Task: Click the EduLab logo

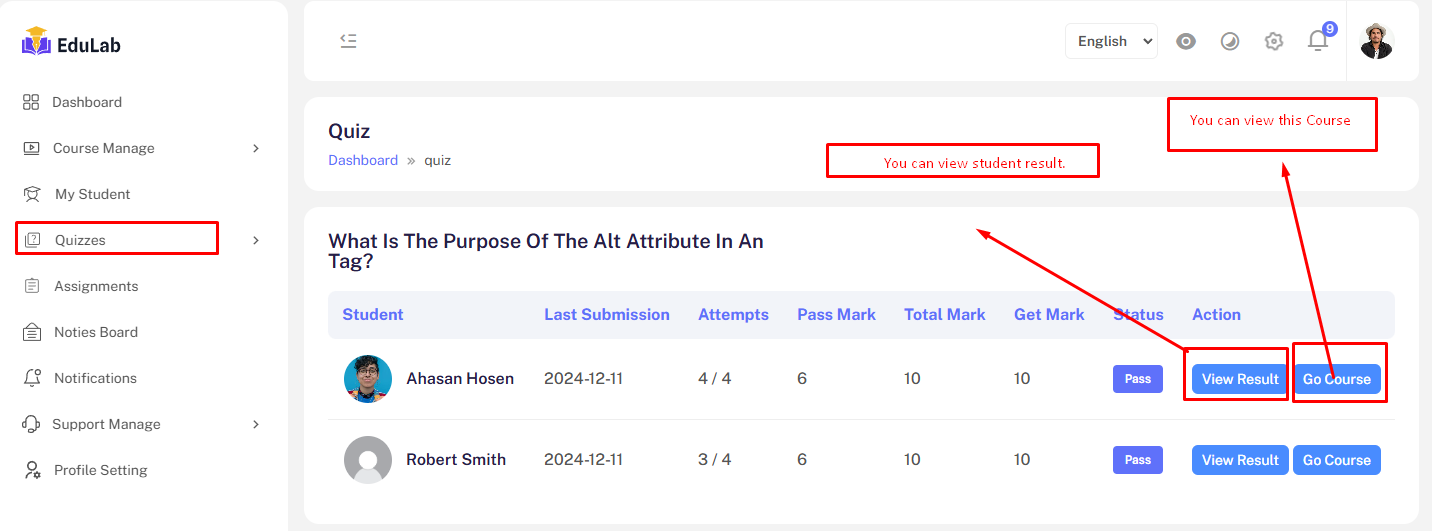Action: 71,43
